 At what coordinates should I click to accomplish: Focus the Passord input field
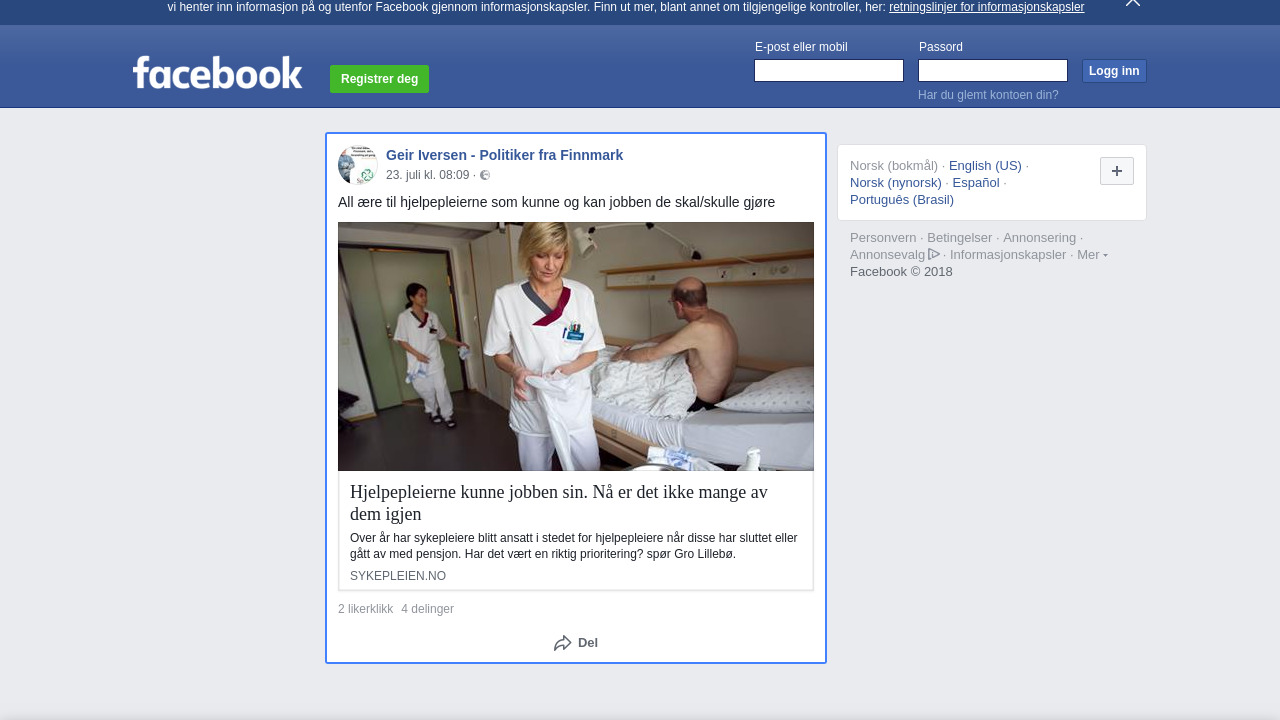click(x=993, y=70)
